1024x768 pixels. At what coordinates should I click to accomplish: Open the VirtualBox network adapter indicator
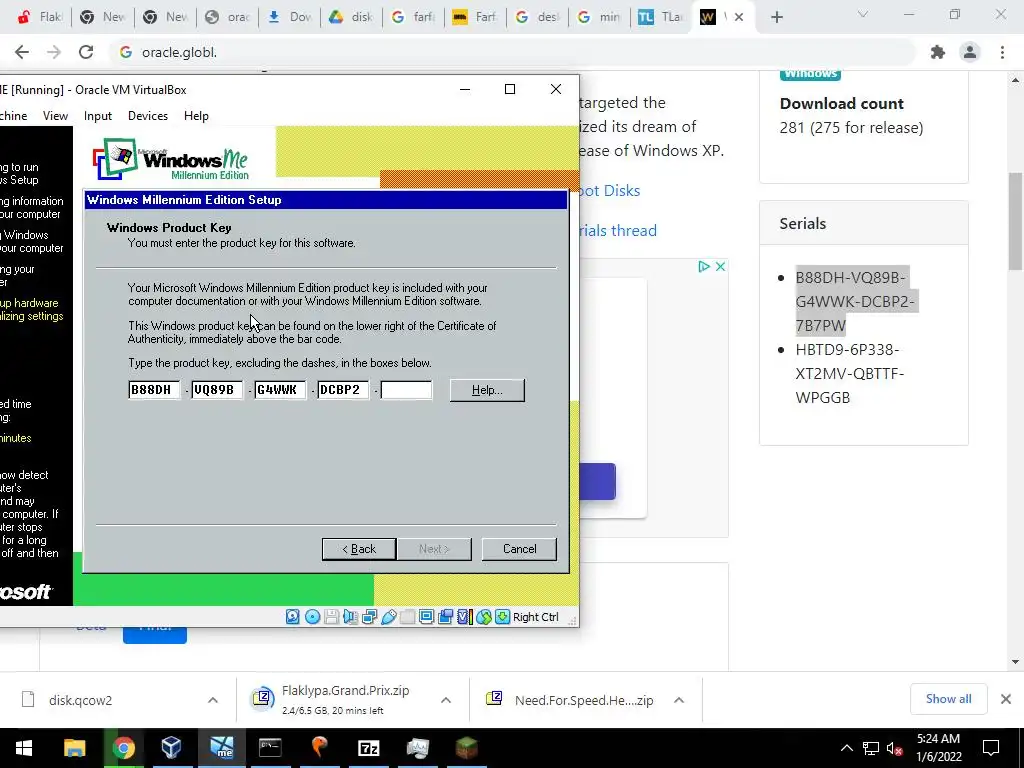click(370, 616)
